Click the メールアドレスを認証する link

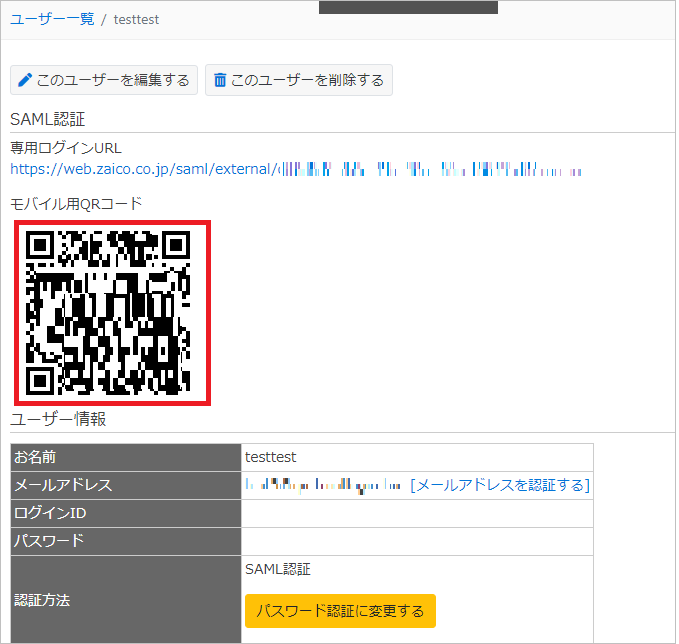coord(500,485)
